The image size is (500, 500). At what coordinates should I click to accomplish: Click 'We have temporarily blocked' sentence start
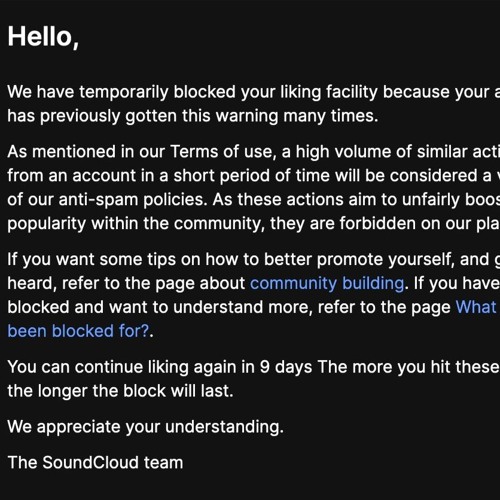tap(122, 92)
